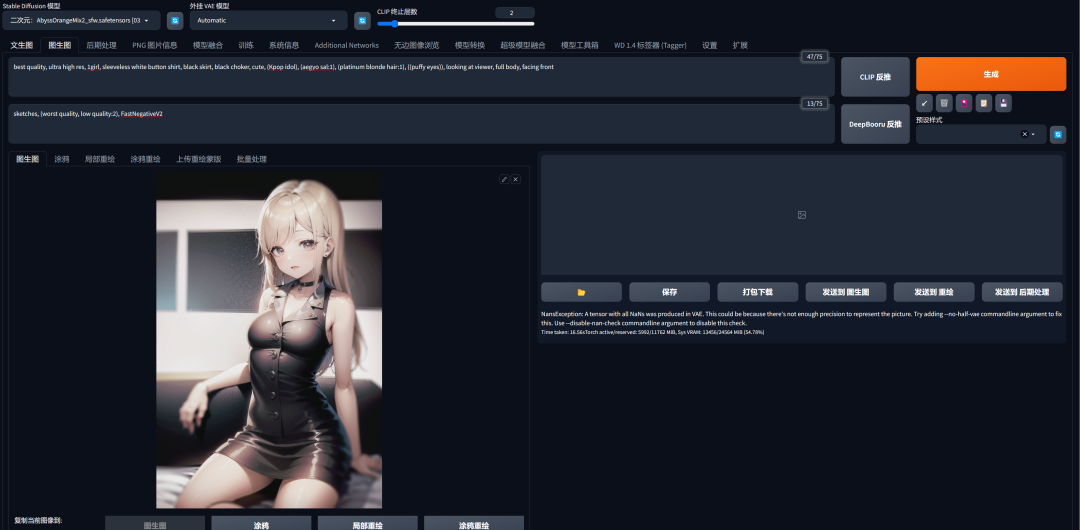Go to the 模型融合 tab
The width and height of the screenshot is (1080, 530).
point(208,45)
